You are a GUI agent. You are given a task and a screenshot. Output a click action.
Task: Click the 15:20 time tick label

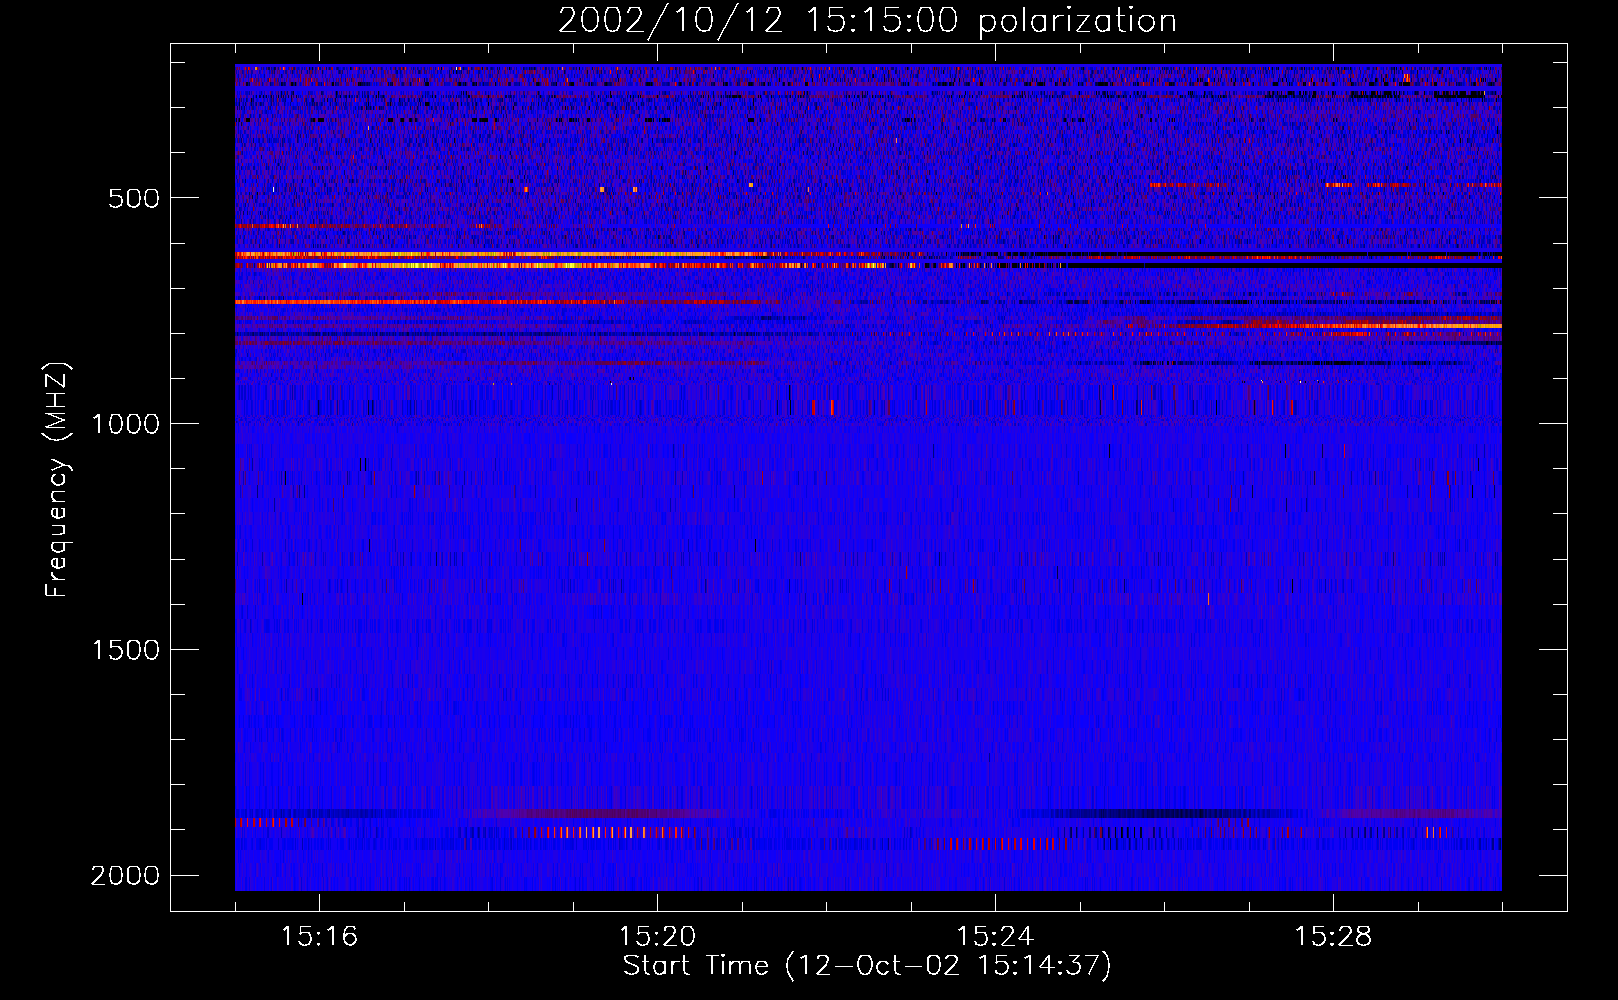pos(658,937)
